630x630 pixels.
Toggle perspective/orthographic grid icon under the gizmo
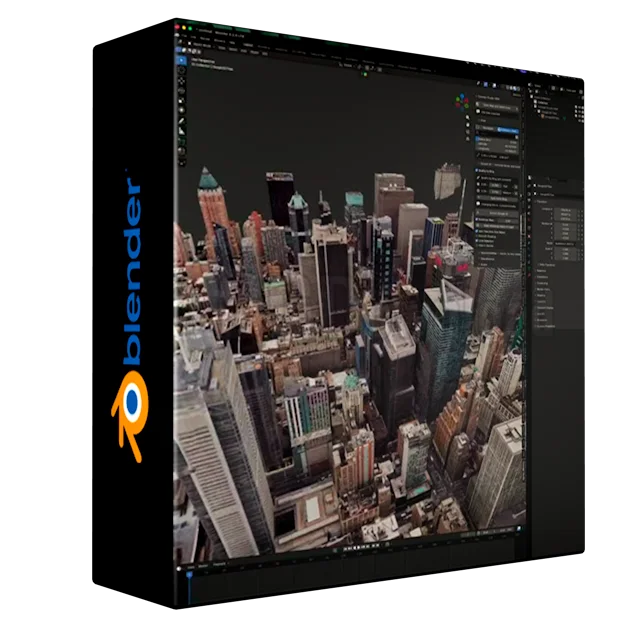click(x=468, y=139)
